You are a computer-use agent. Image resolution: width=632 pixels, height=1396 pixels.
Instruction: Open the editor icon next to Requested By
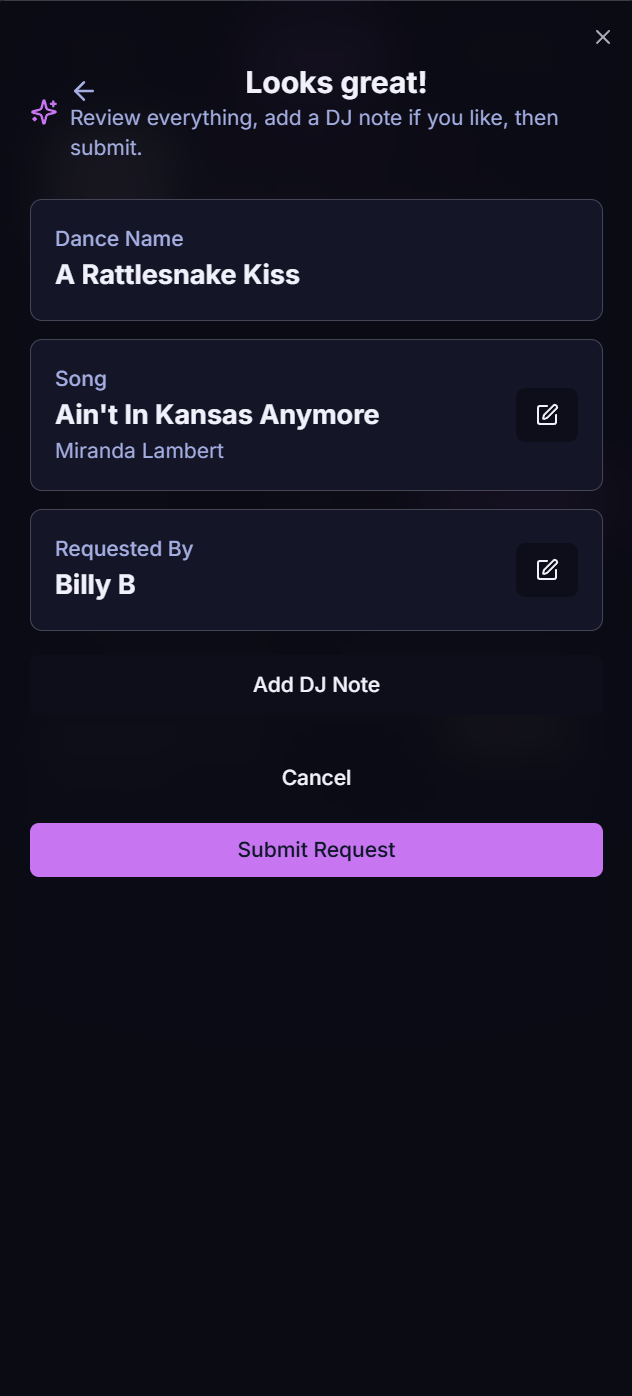[x=546, y=569]
